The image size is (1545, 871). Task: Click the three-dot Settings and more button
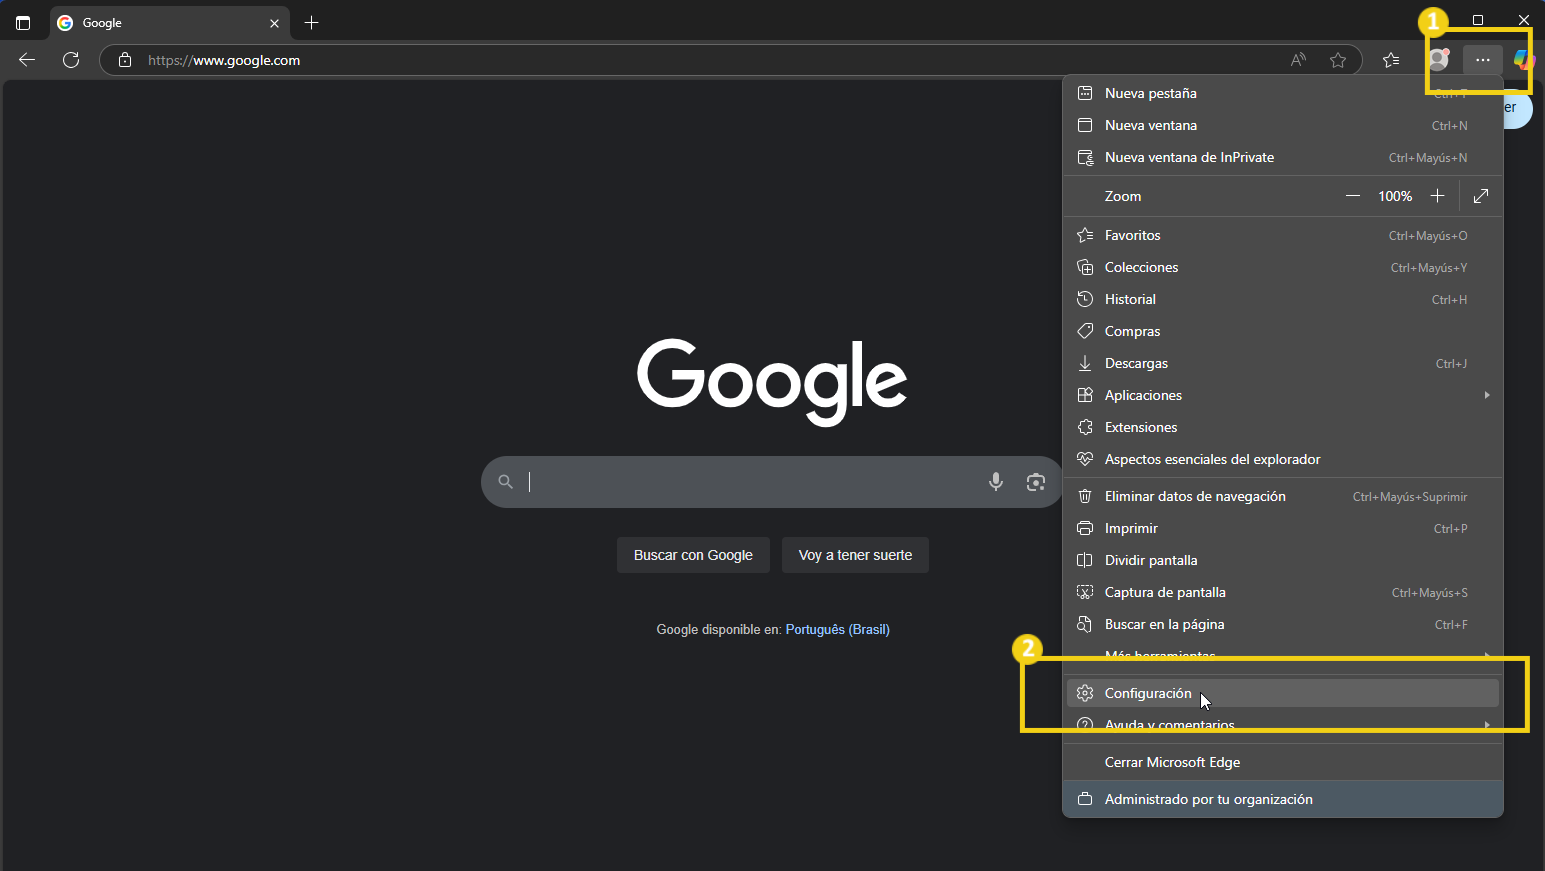pyautogui.click(x=1483, y=60)
